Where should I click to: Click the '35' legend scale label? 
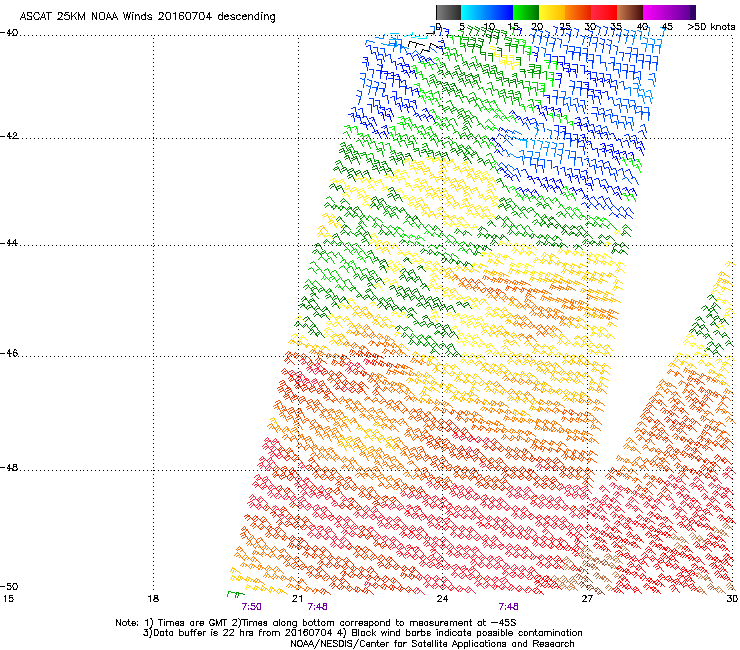coord(616,27)
